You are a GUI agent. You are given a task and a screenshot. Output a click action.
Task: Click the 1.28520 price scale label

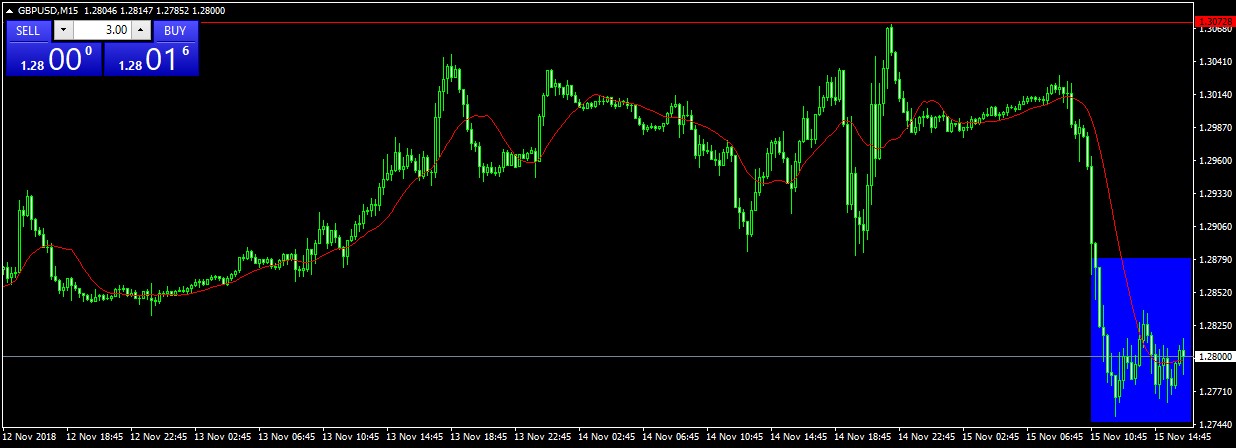(1213, 292)
